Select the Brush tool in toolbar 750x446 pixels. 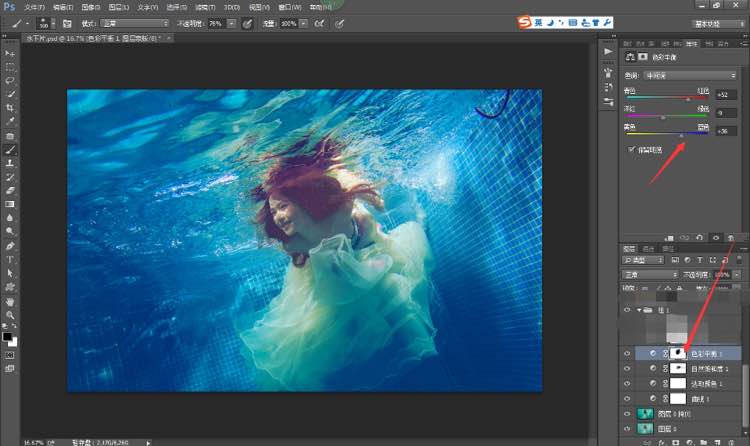click(10, 149)
